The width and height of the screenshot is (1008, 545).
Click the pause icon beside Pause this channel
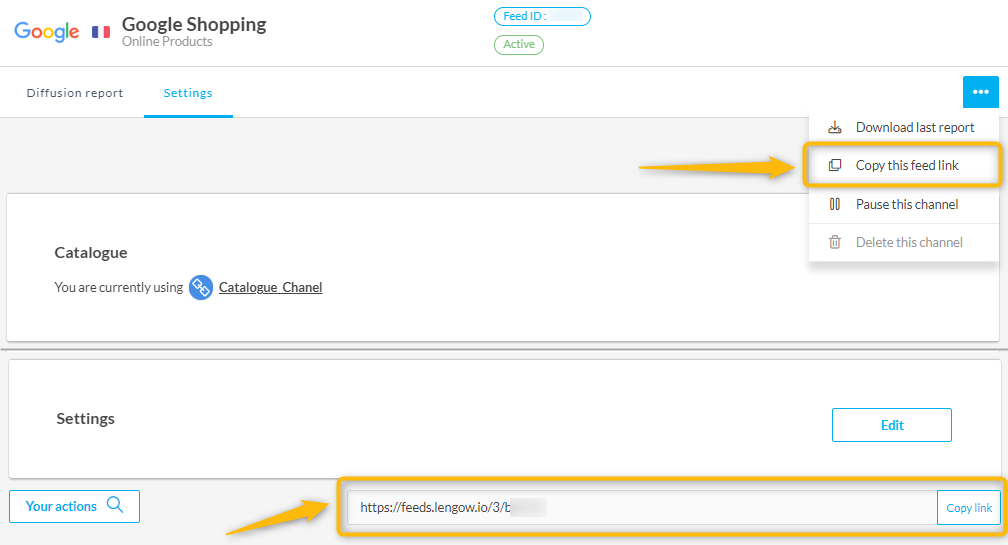click(x=835, y=204)
